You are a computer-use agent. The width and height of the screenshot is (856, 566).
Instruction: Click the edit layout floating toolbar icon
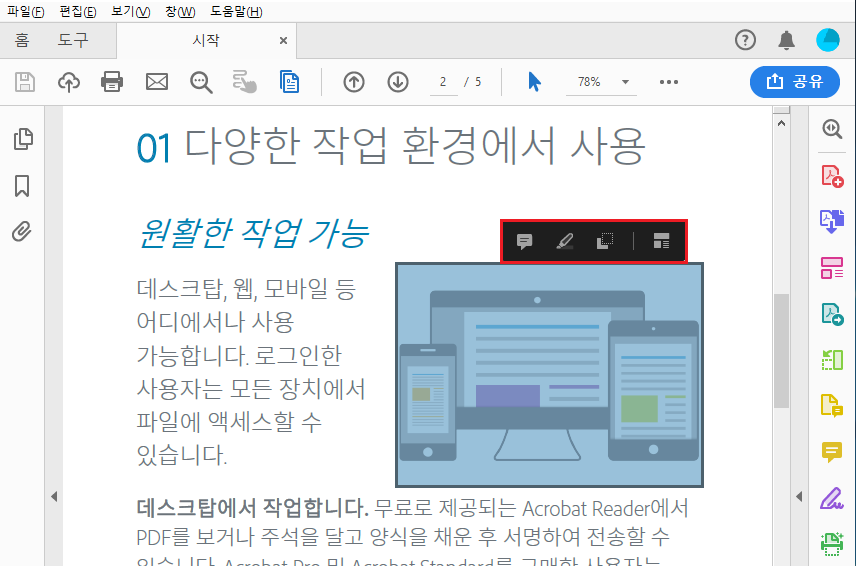661,241
